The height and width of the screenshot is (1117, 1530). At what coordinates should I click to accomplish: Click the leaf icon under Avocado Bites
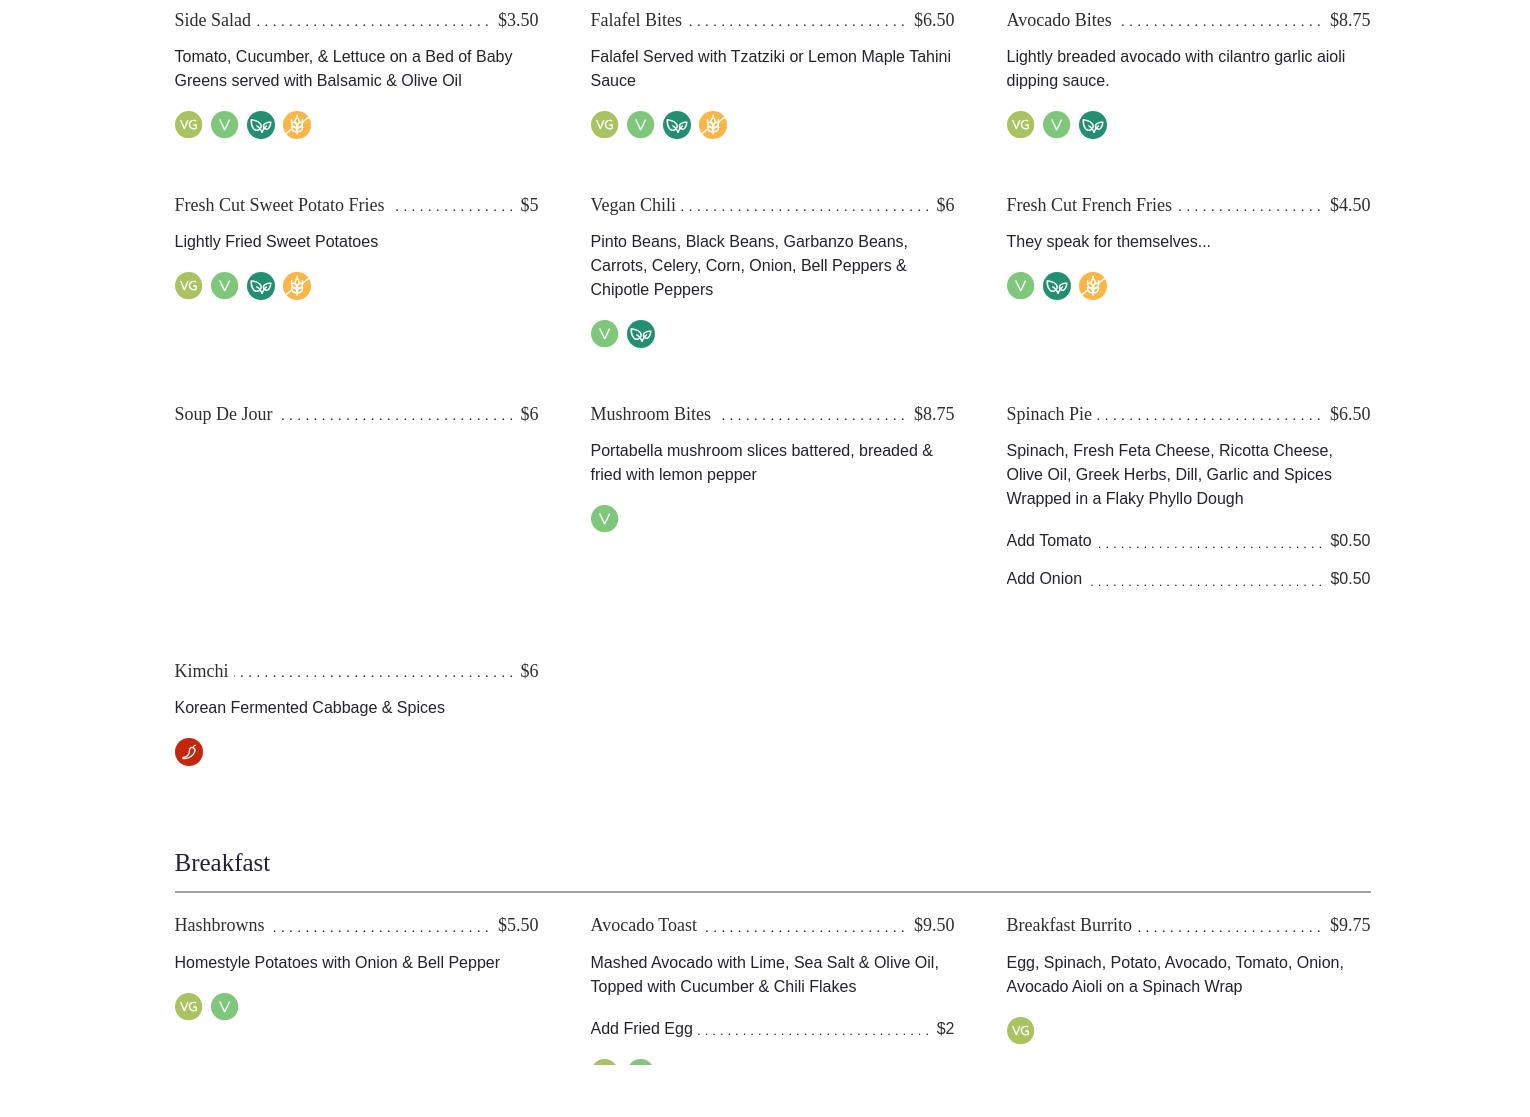pyautogui.click(x=1092, y=125)
